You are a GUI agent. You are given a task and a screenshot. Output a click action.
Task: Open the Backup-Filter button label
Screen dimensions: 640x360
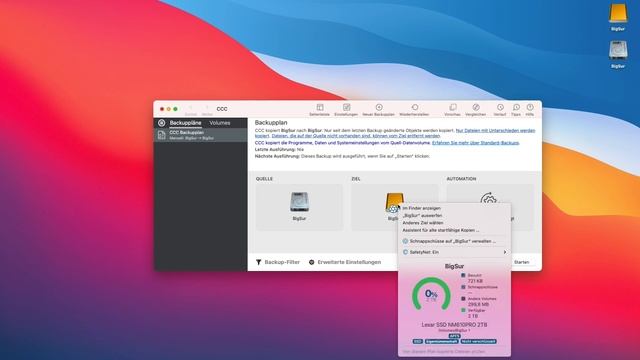pos(282,262)
